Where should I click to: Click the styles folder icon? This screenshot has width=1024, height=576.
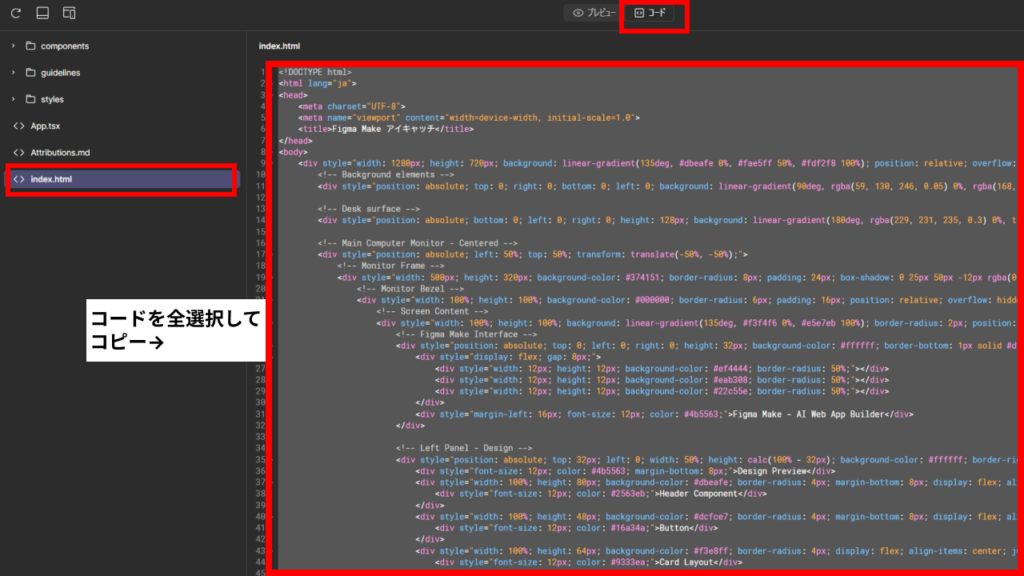(x=31, y=99)
